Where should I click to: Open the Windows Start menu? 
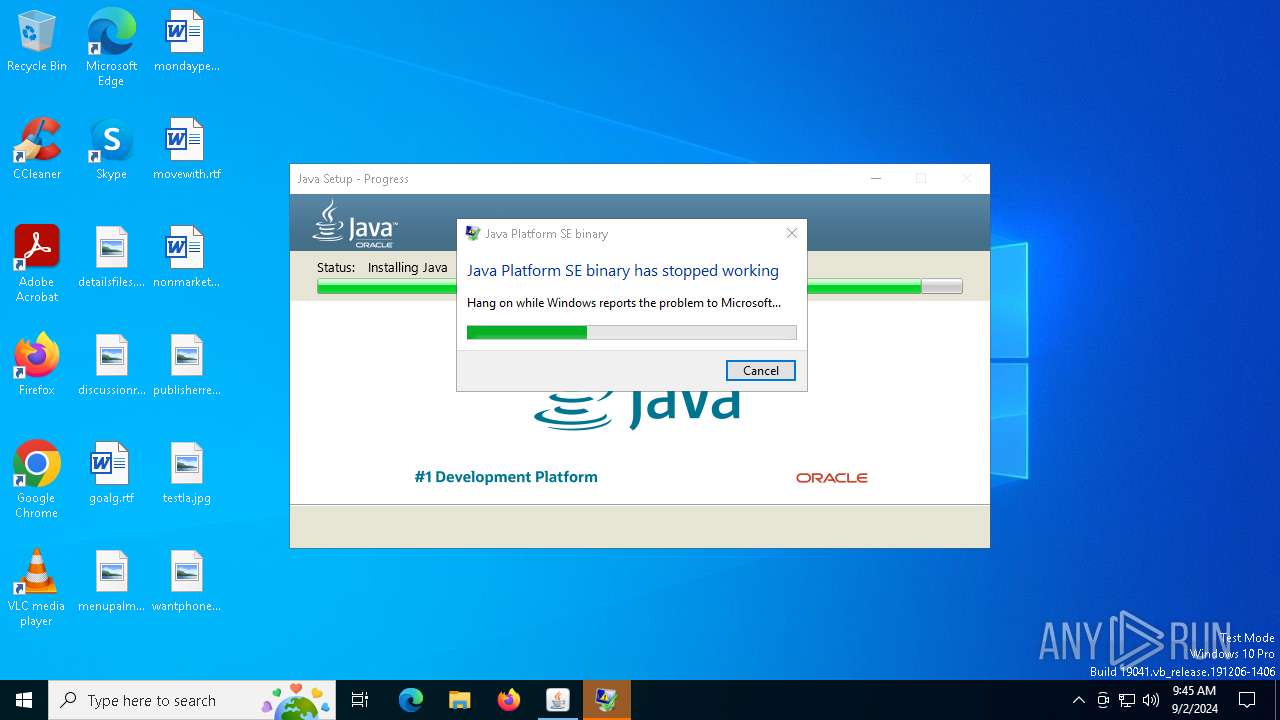click(24, 700)
